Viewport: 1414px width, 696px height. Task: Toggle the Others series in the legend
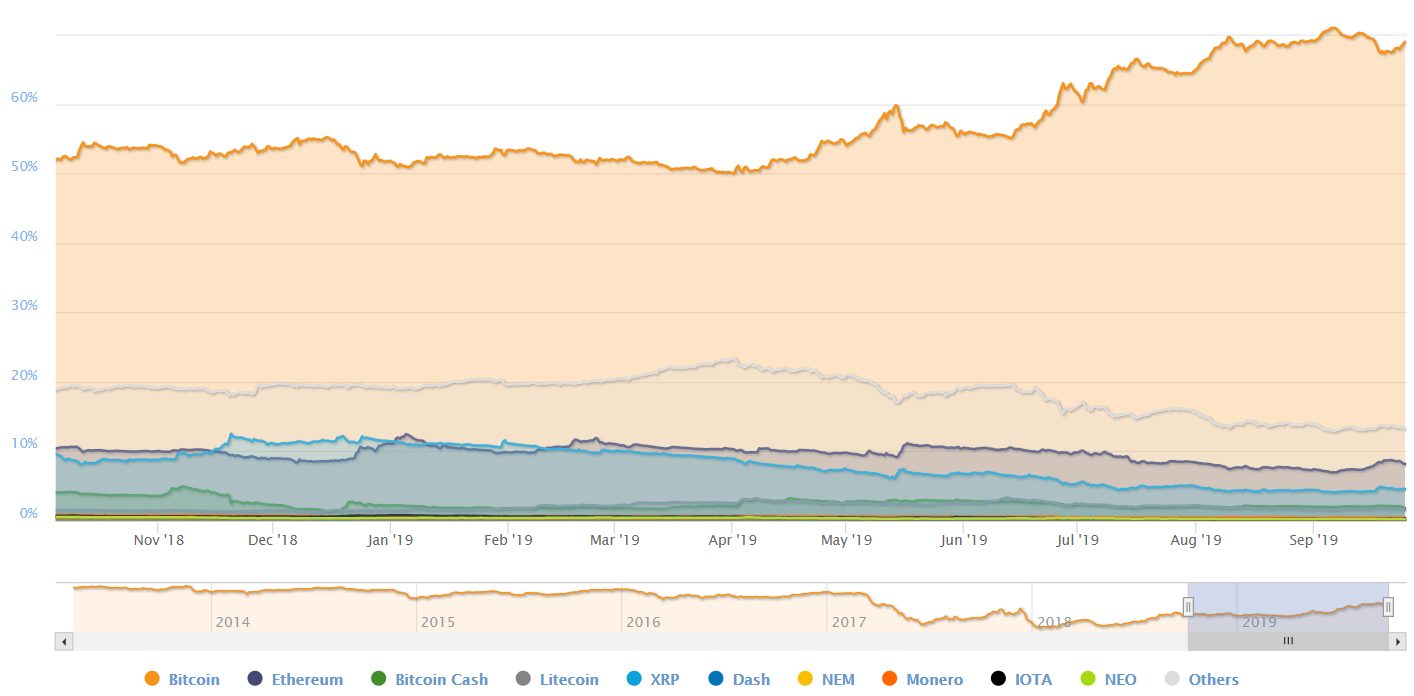coord(1213,679)
